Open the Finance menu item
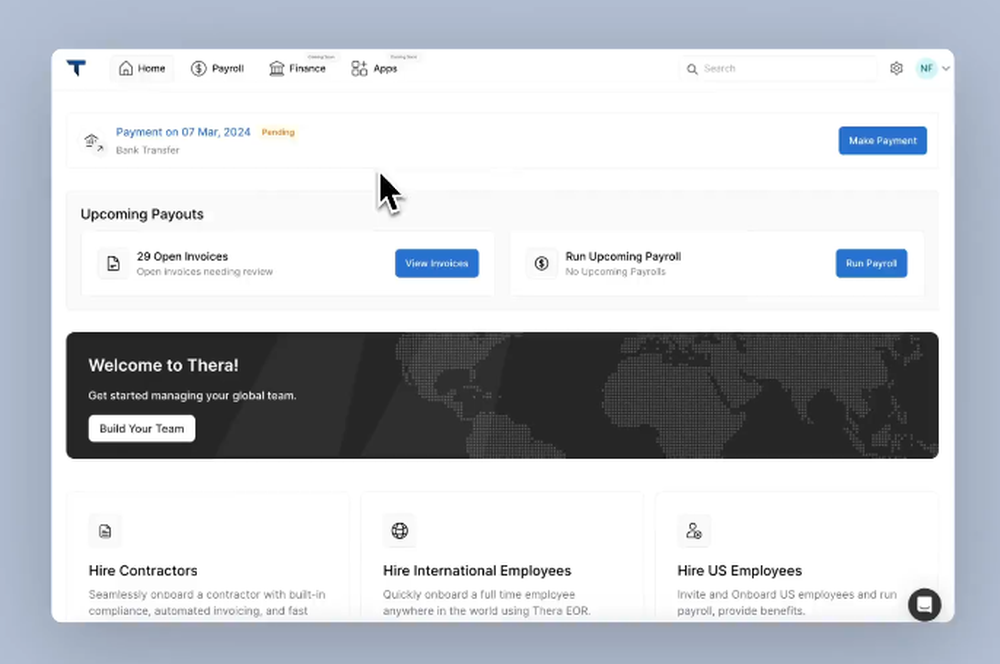 [x=297, y=68]
